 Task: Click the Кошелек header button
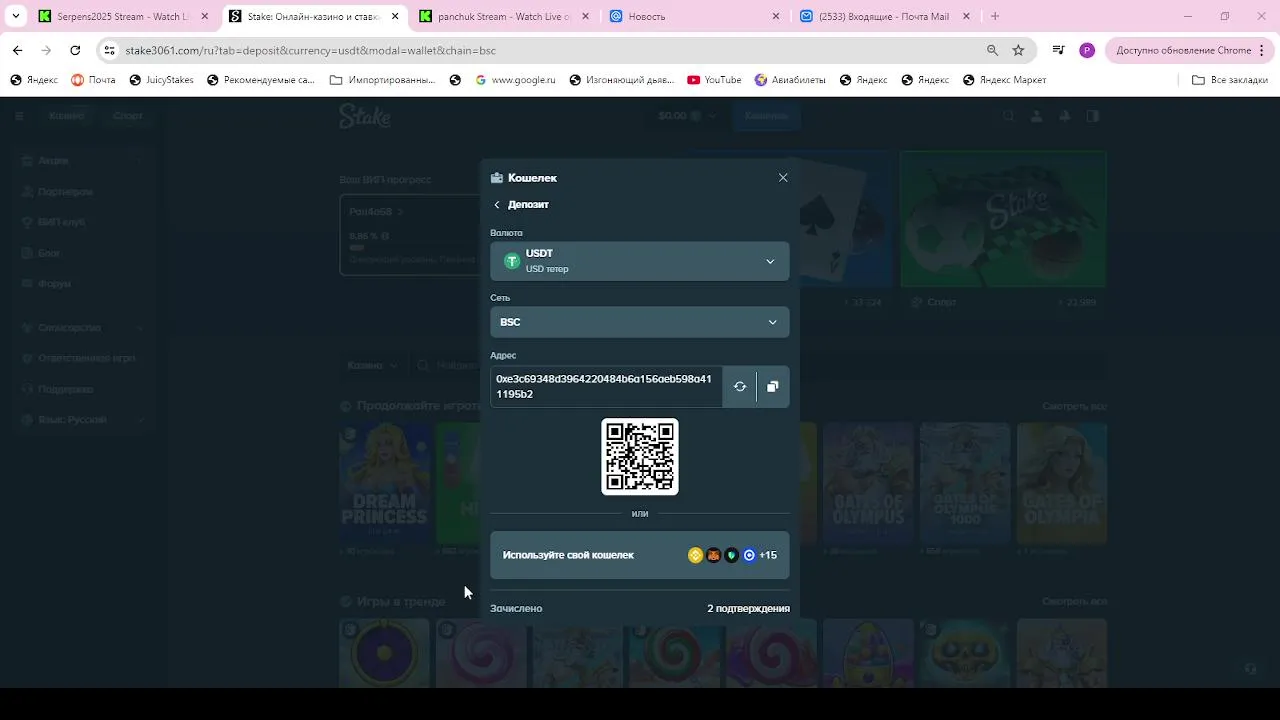click(766, 116)
